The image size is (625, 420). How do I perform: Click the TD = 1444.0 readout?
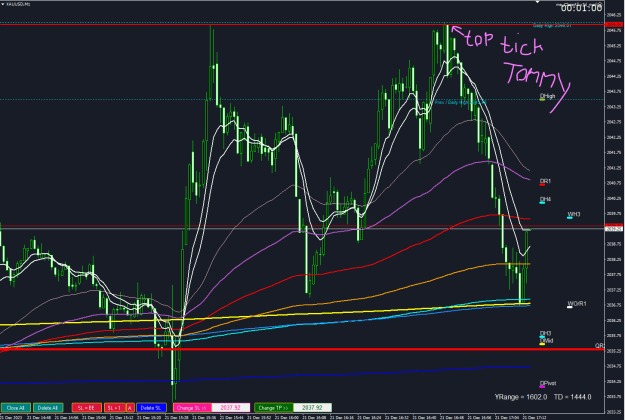(x=572, y=397)
